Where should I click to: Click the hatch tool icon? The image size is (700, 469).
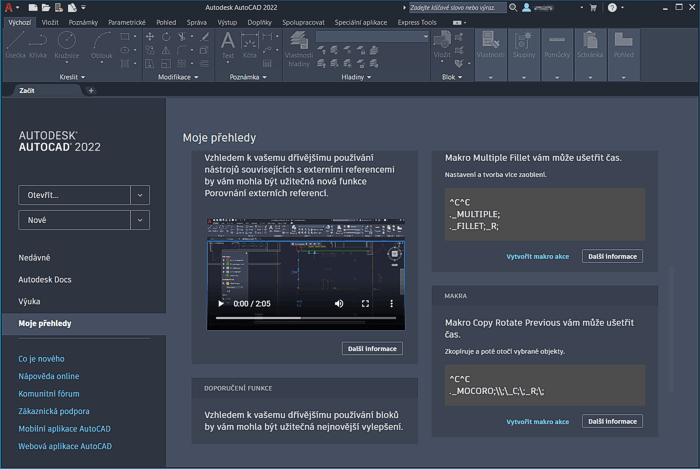coord(125,63)
